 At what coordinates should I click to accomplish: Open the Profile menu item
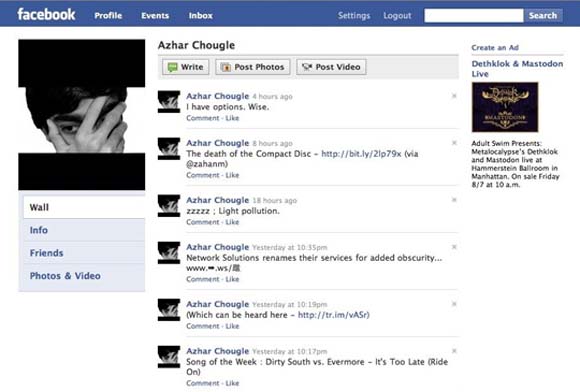point(108,16)
